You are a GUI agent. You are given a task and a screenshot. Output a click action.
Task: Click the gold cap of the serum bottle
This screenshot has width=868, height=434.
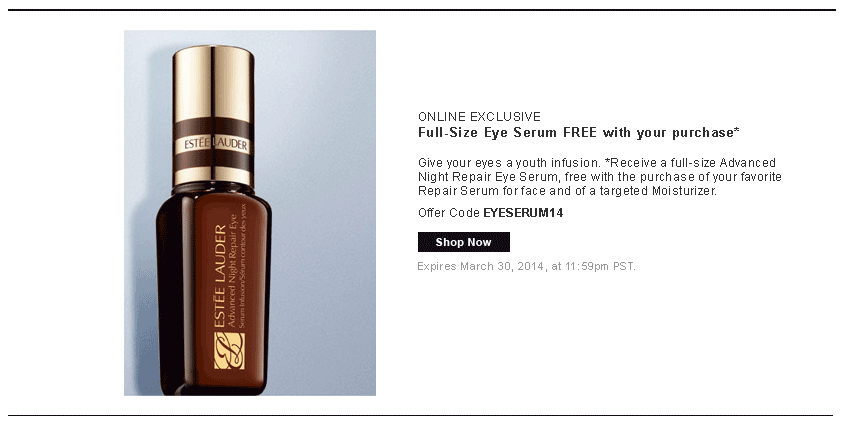coord(214,116)
